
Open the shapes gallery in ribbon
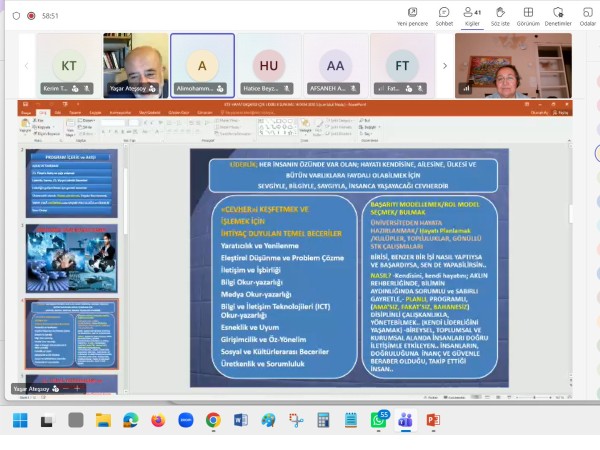coord(277,127)
